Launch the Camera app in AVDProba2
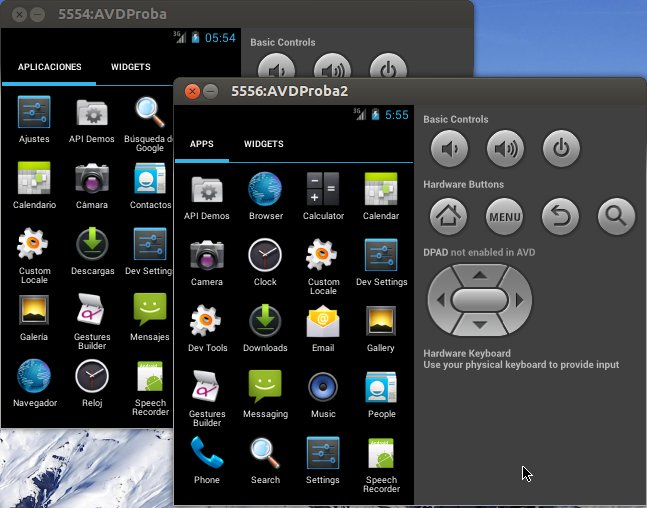This screenshot has width=647, height=508. coord(207,262)
